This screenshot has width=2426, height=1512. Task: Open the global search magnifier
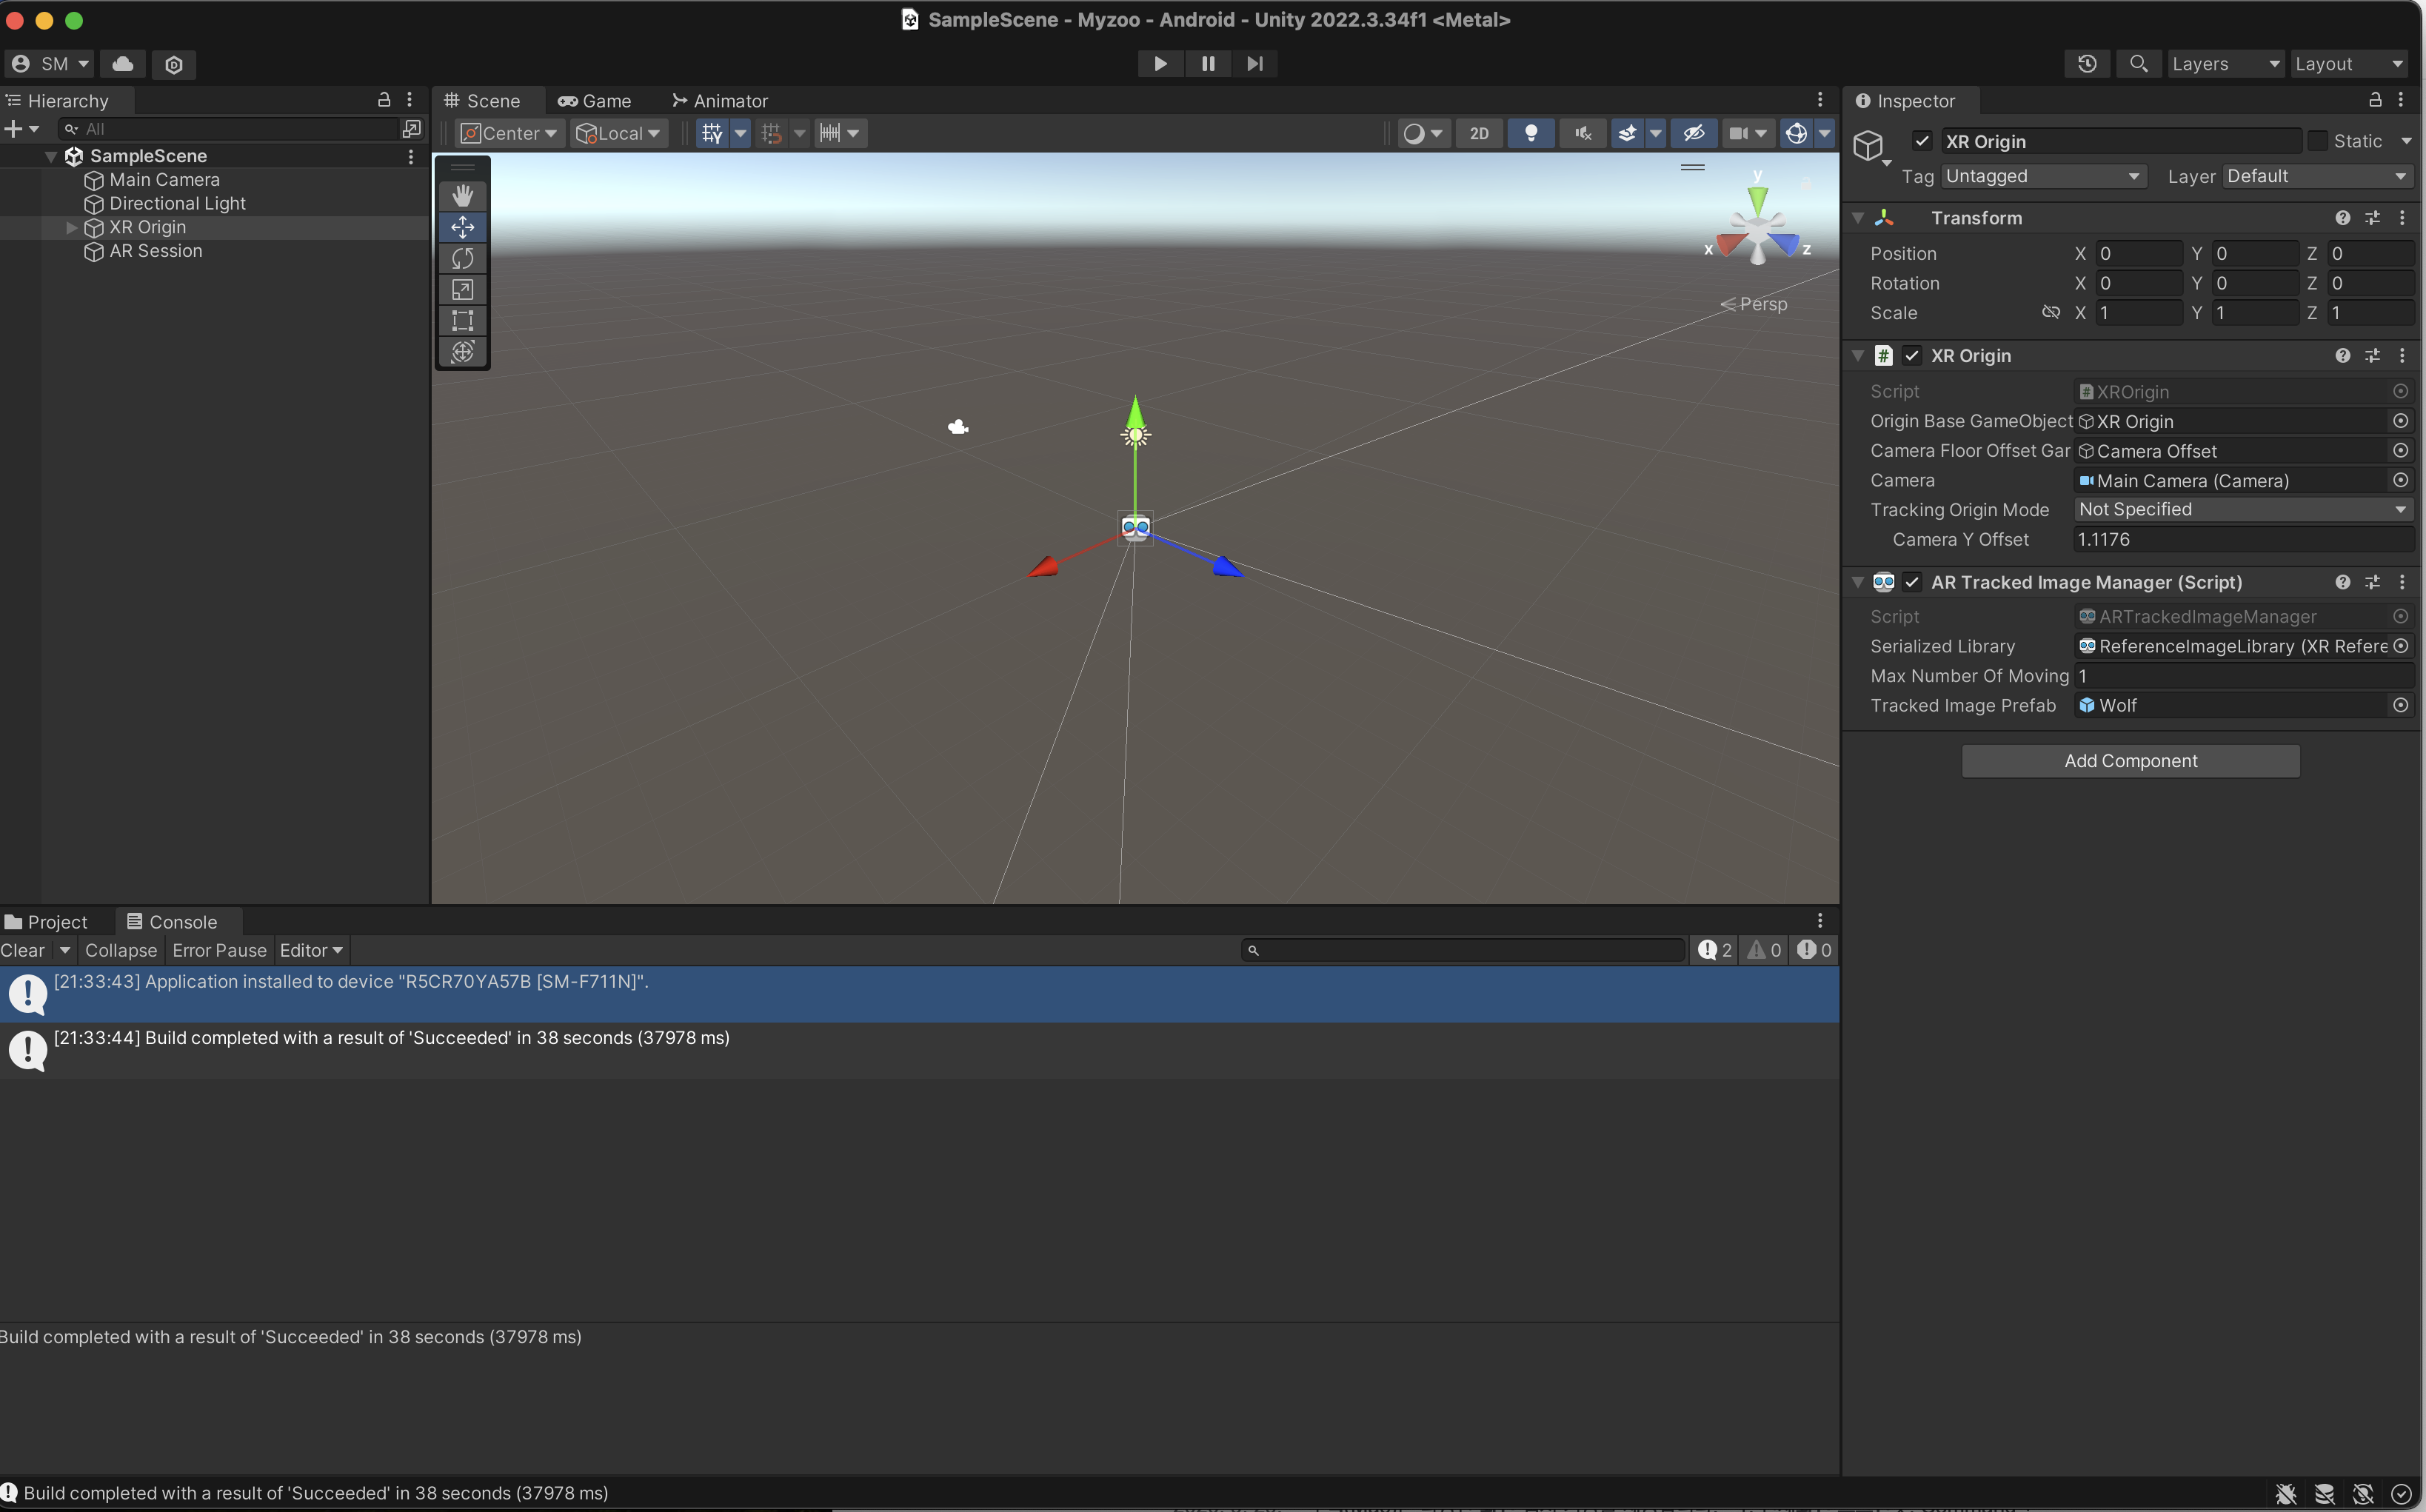(2138, 64)
